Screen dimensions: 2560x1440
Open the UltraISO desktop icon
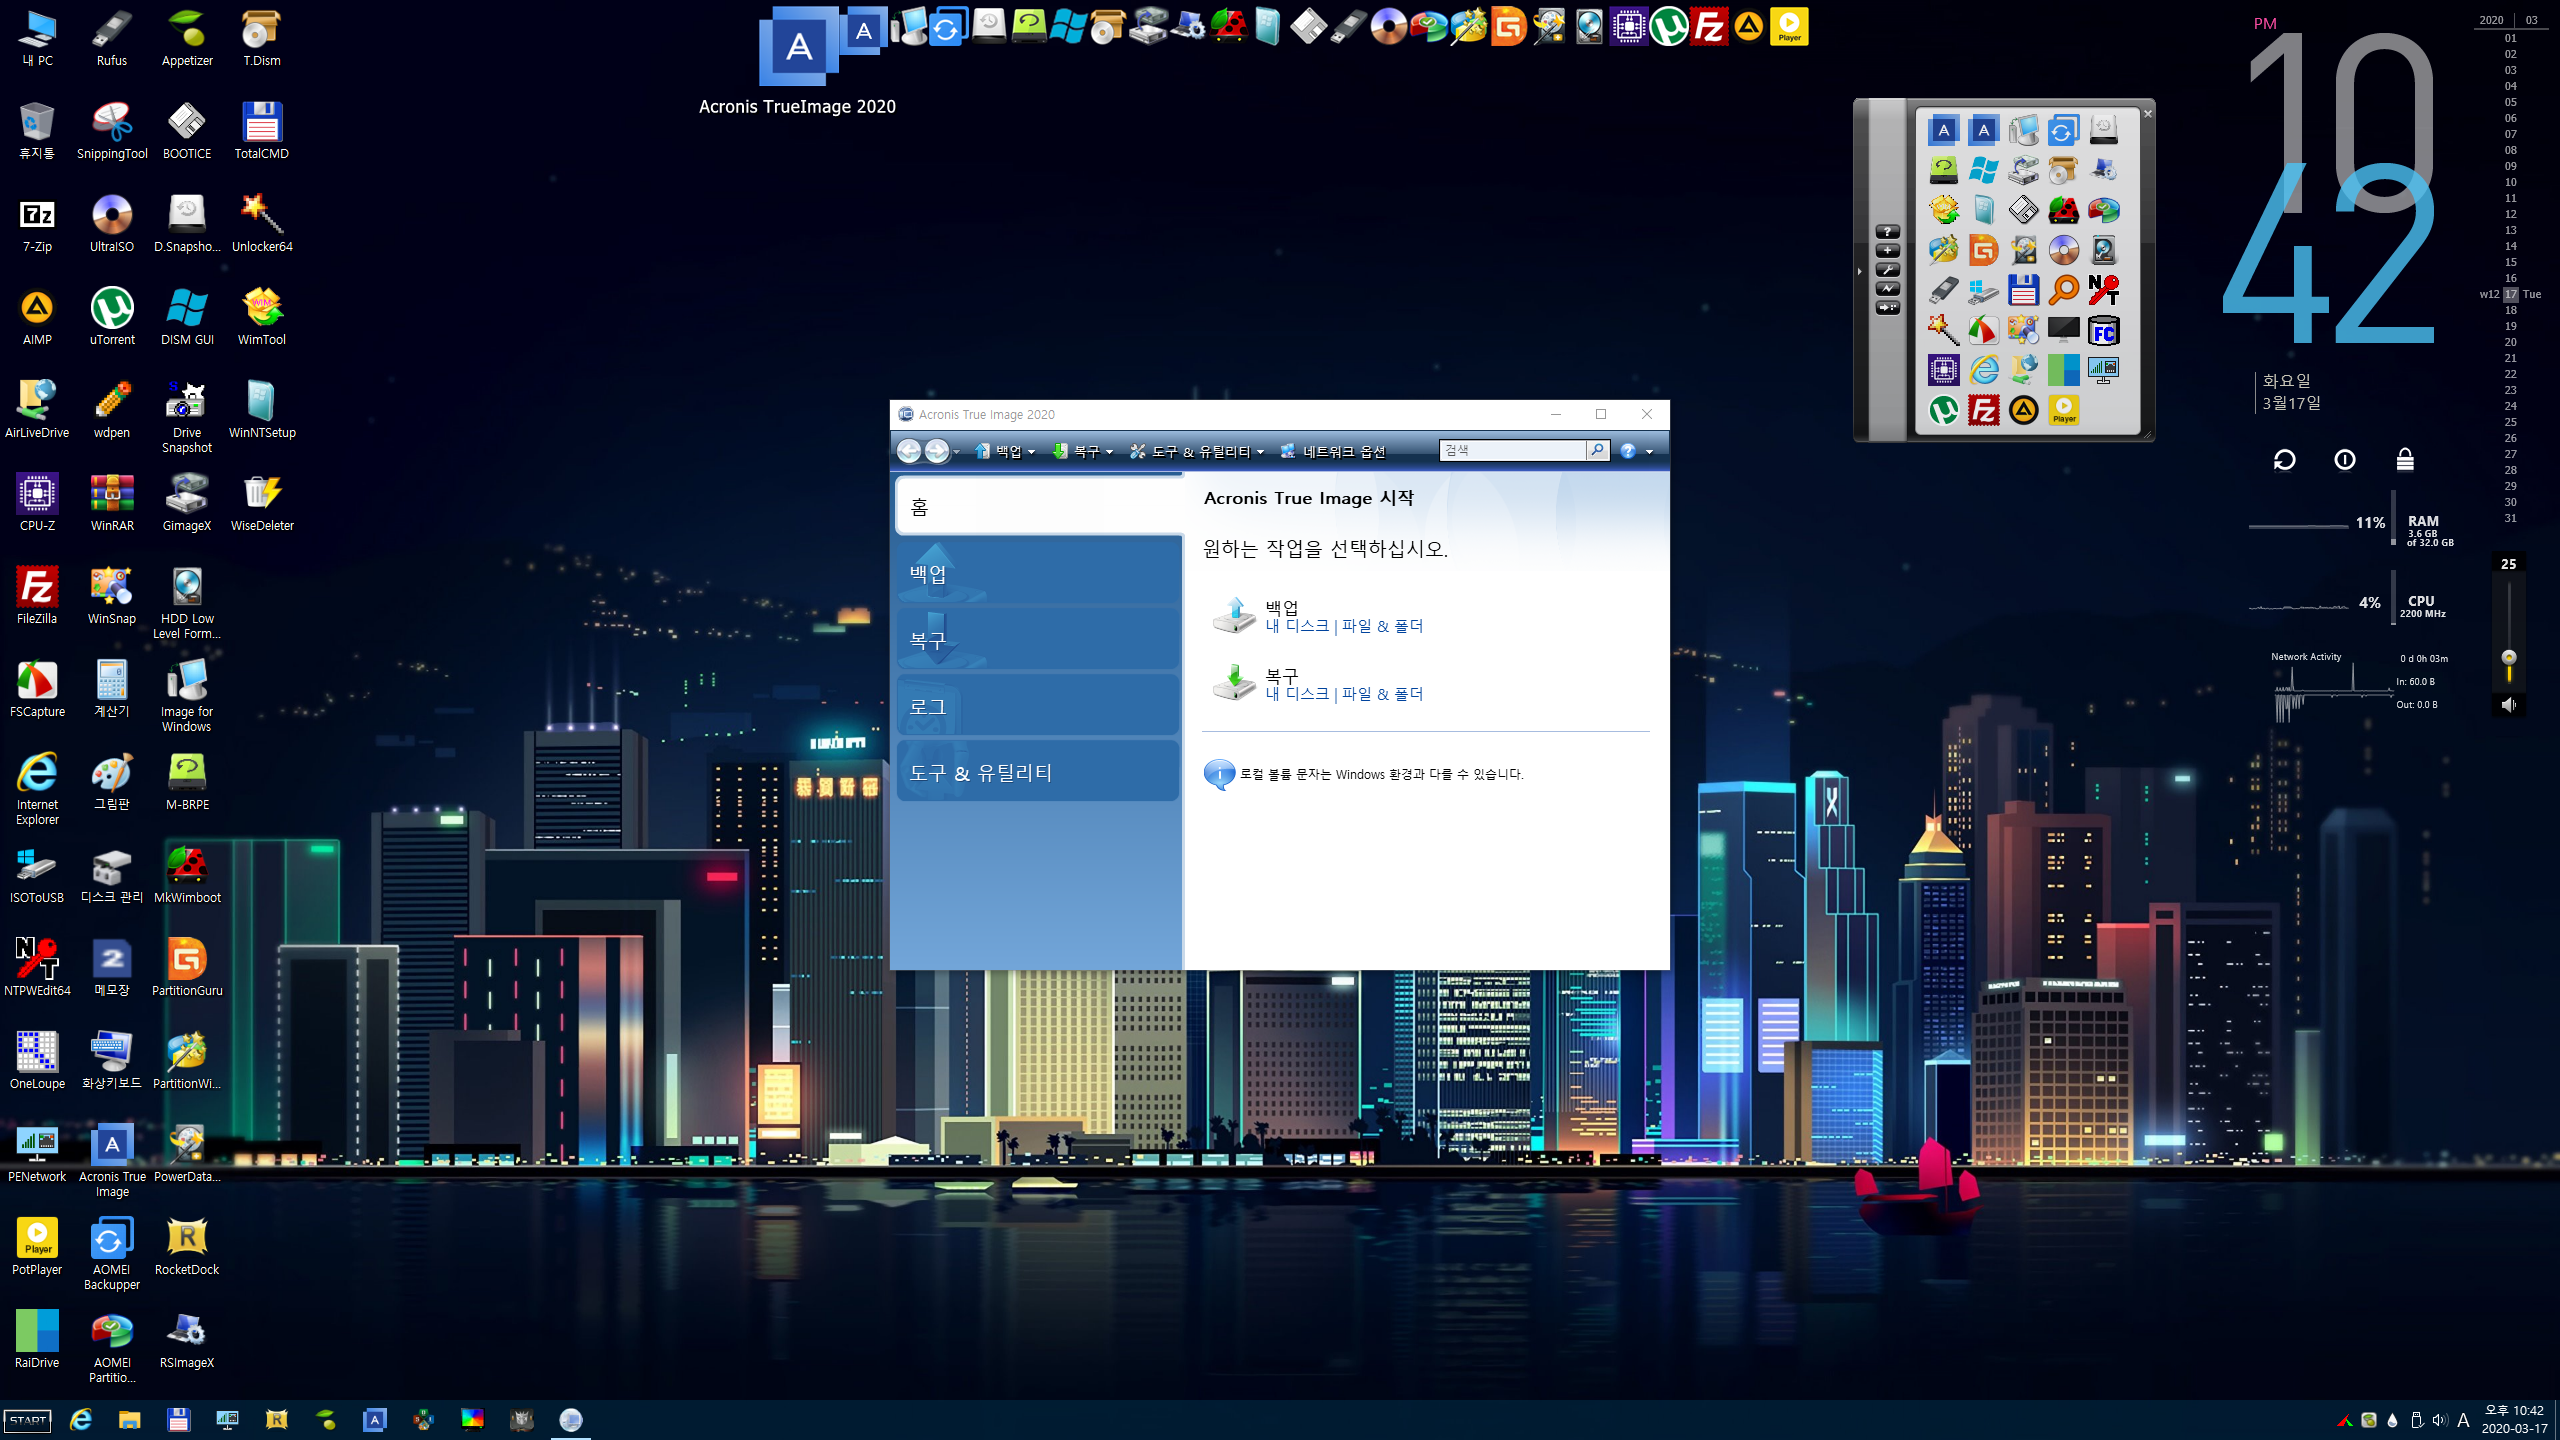click(x=112, y=224)
